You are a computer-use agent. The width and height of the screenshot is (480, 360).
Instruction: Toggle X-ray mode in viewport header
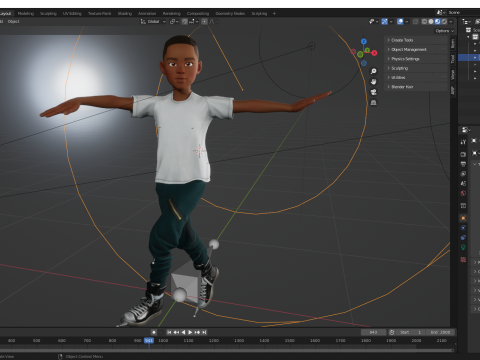416,21
